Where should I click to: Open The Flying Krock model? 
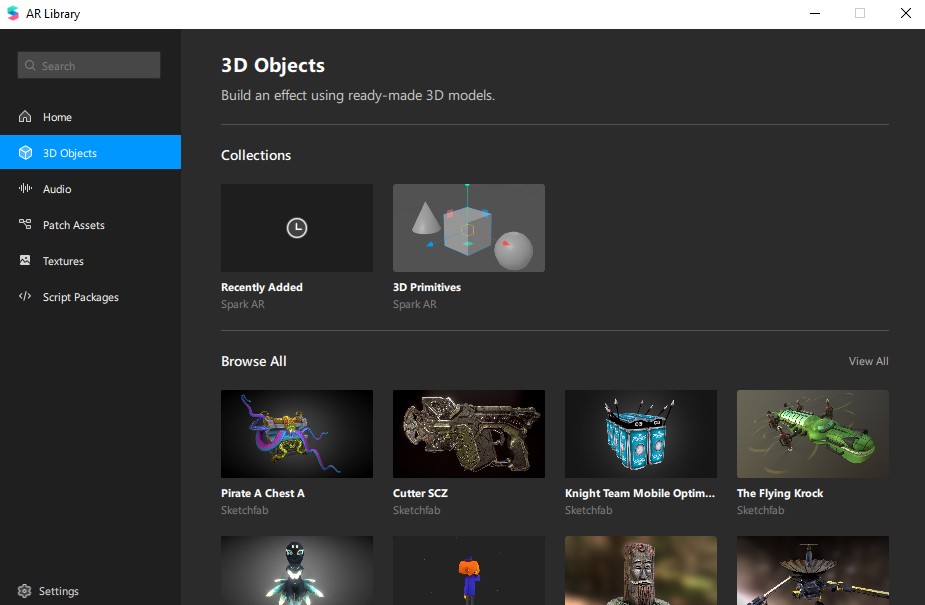[813, 434]
